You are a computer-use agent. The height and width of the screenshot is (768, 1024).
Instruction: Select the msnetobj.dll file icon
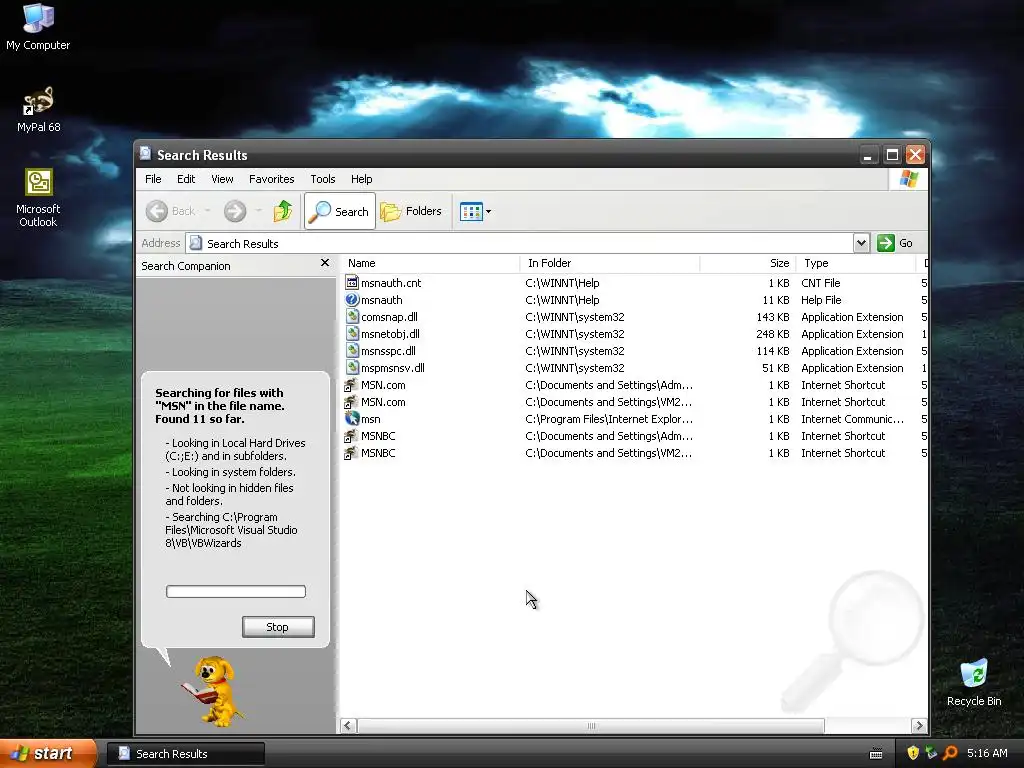click(352, 334)
